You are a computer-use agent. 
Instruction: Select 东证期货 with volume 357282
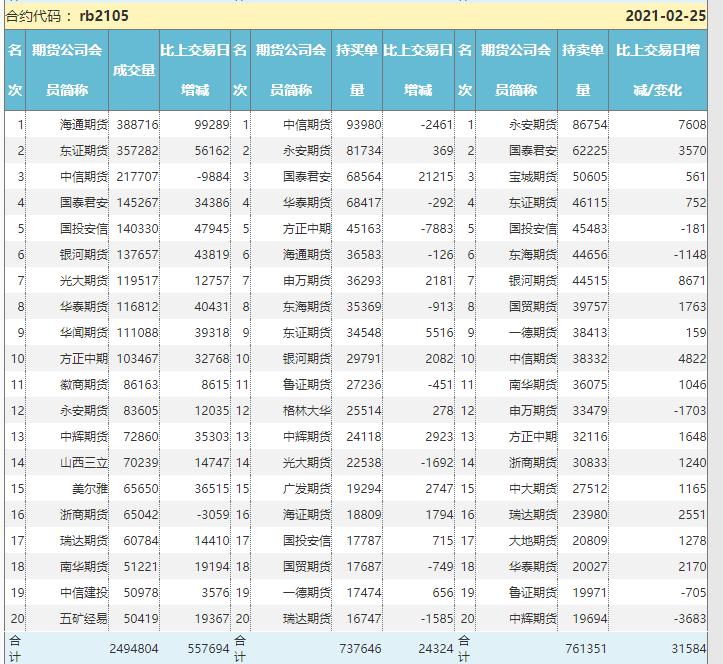coord(83,150)
